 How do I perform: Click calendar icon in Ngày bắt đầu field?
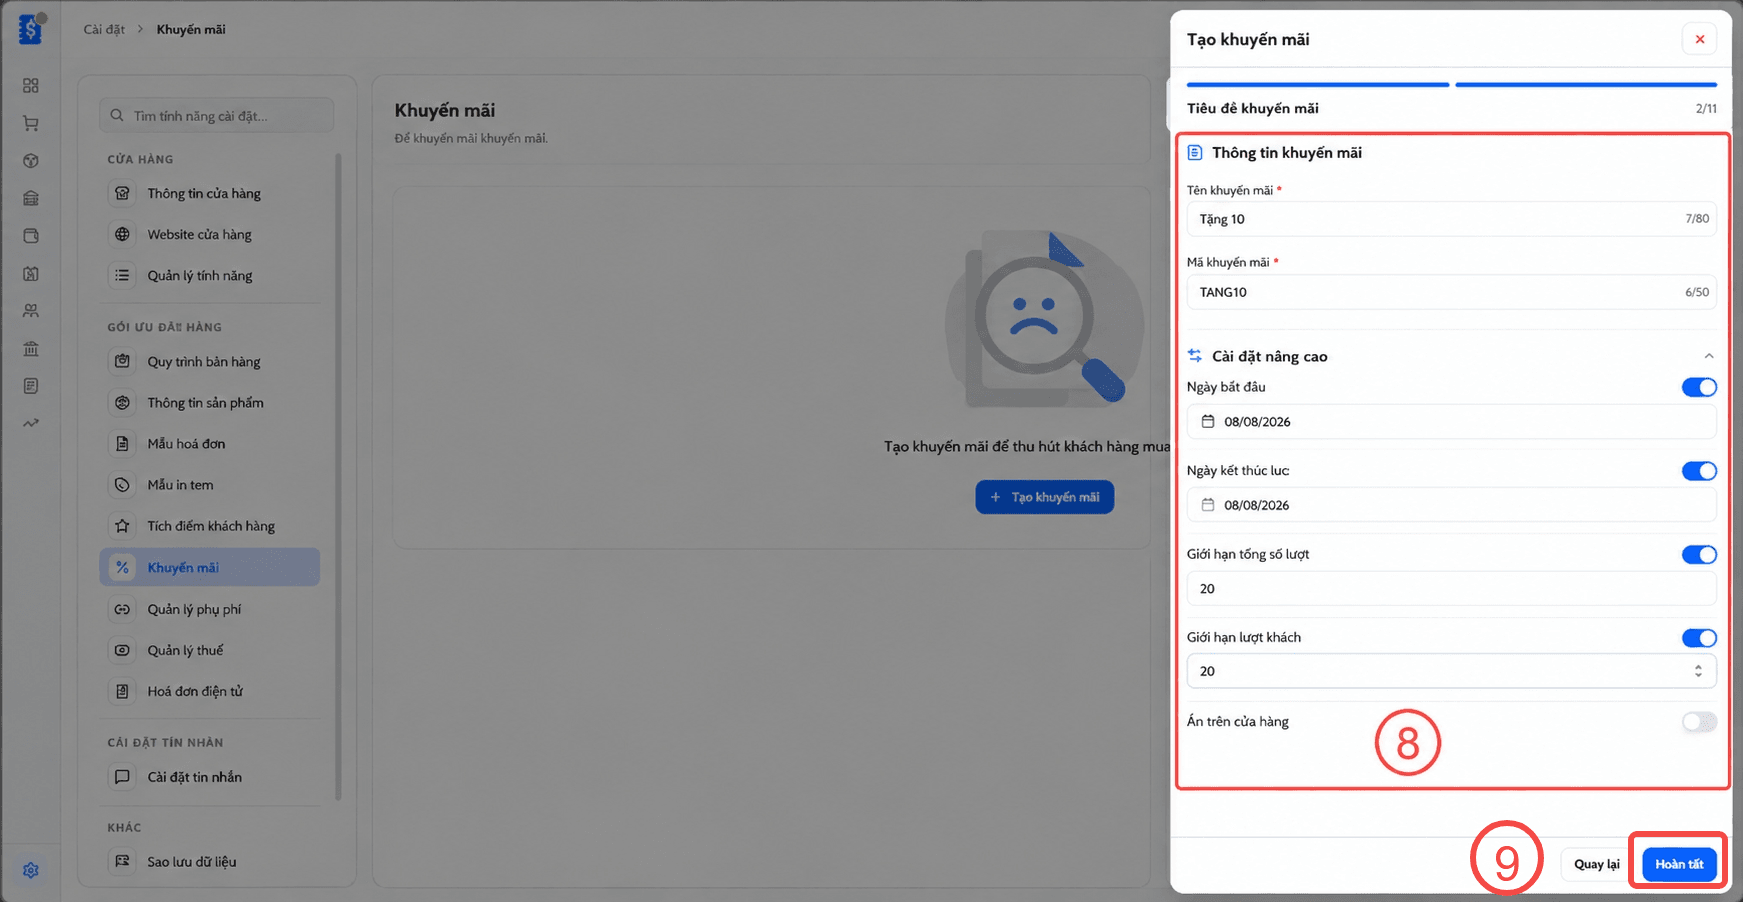pos(1208,422)
